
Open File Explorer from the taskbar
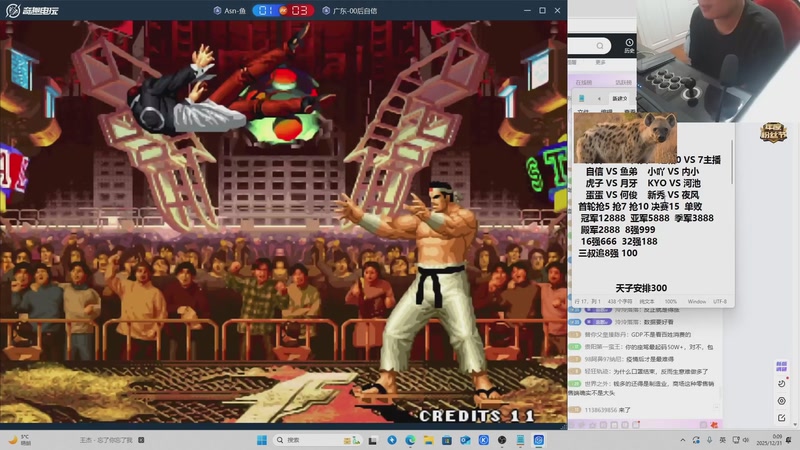pyautogui.click(x=429, y=440)
